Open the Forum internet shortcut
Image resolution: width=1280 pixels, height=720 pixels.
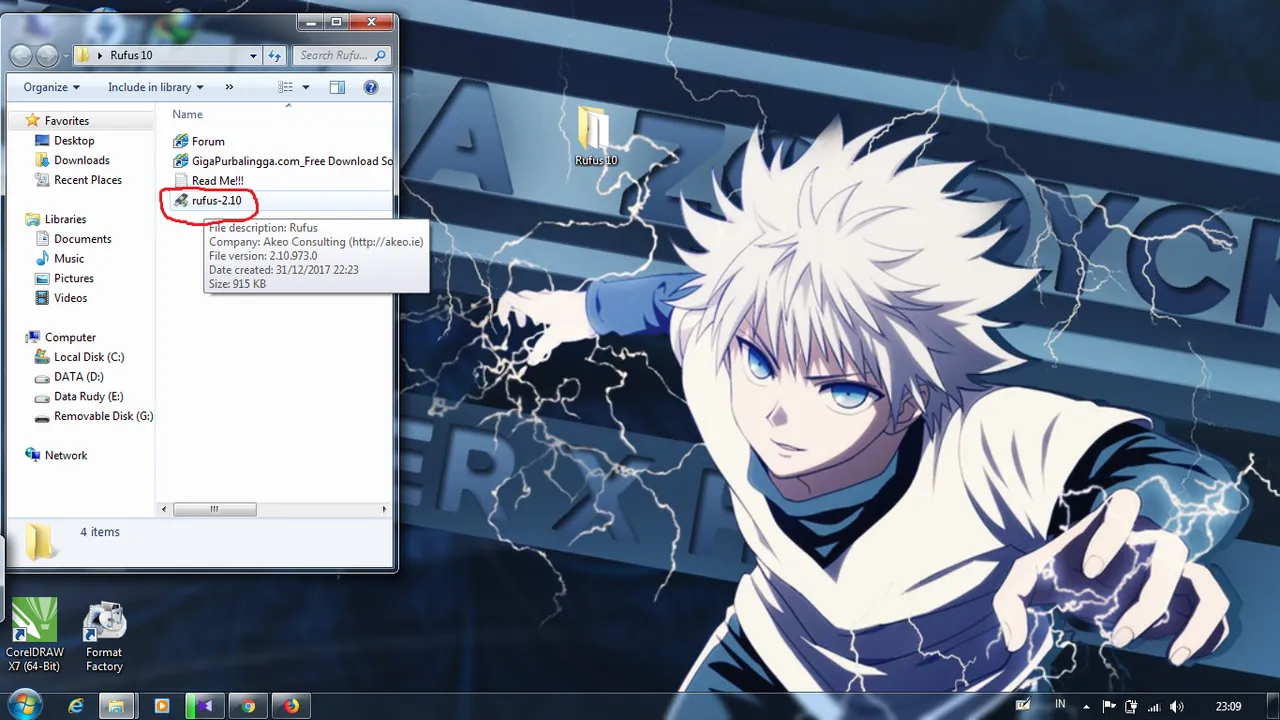pyautogui.click(x=198, y=141)
